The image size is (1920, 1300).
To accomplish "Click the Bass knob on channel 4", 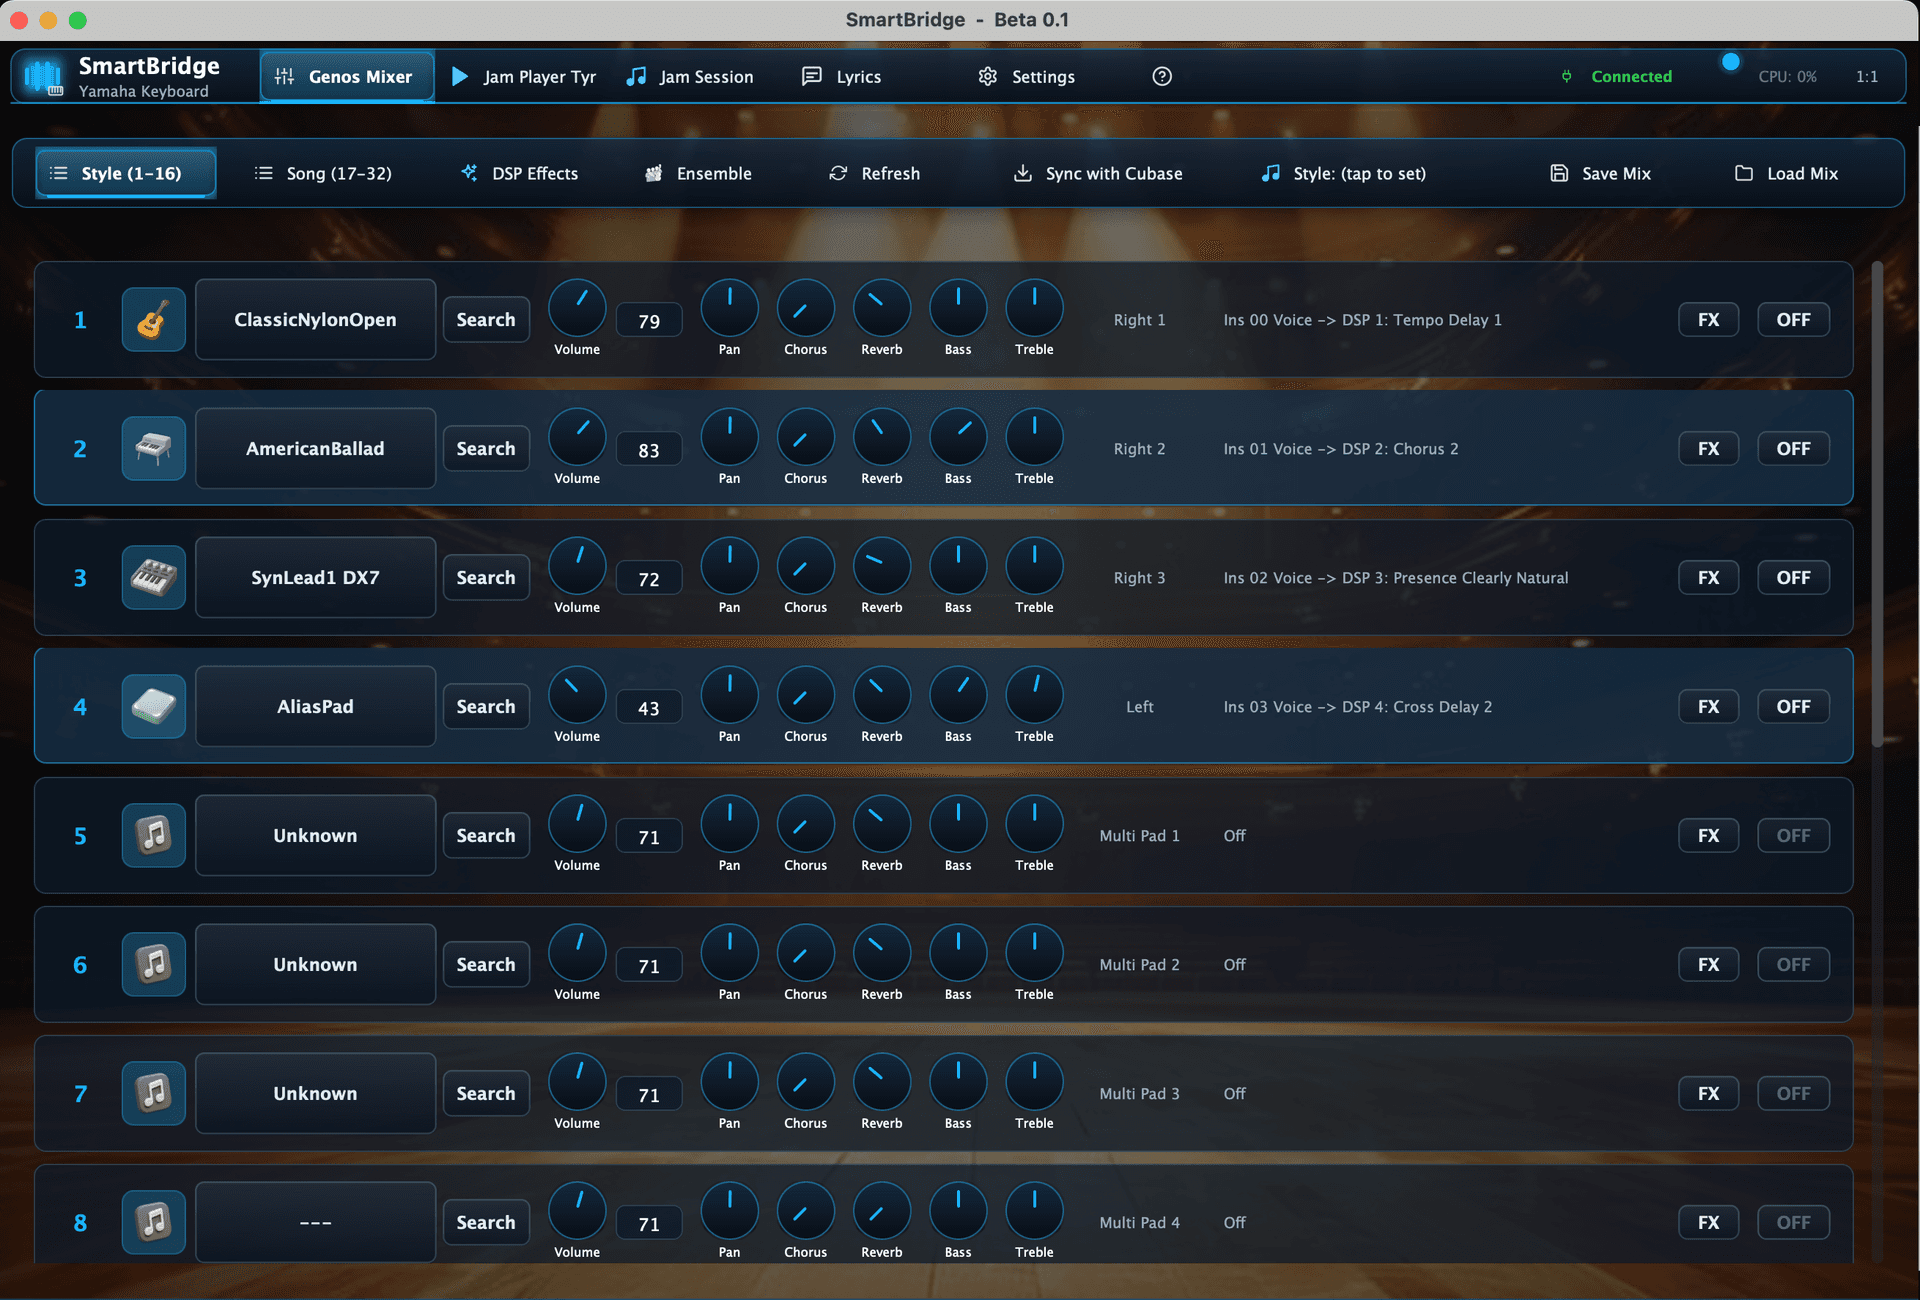I will pyautogui.click(x=958, y=695).
